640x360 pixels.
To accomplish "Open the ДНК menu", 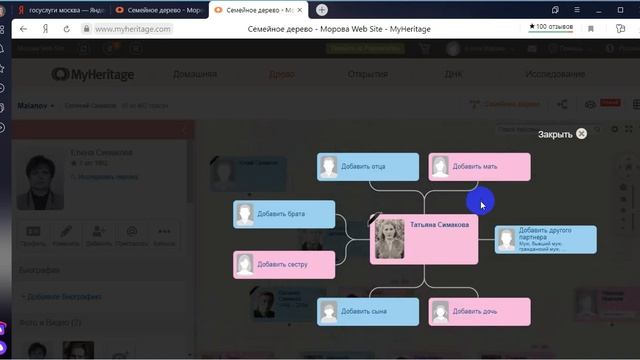I will (453, 74).
